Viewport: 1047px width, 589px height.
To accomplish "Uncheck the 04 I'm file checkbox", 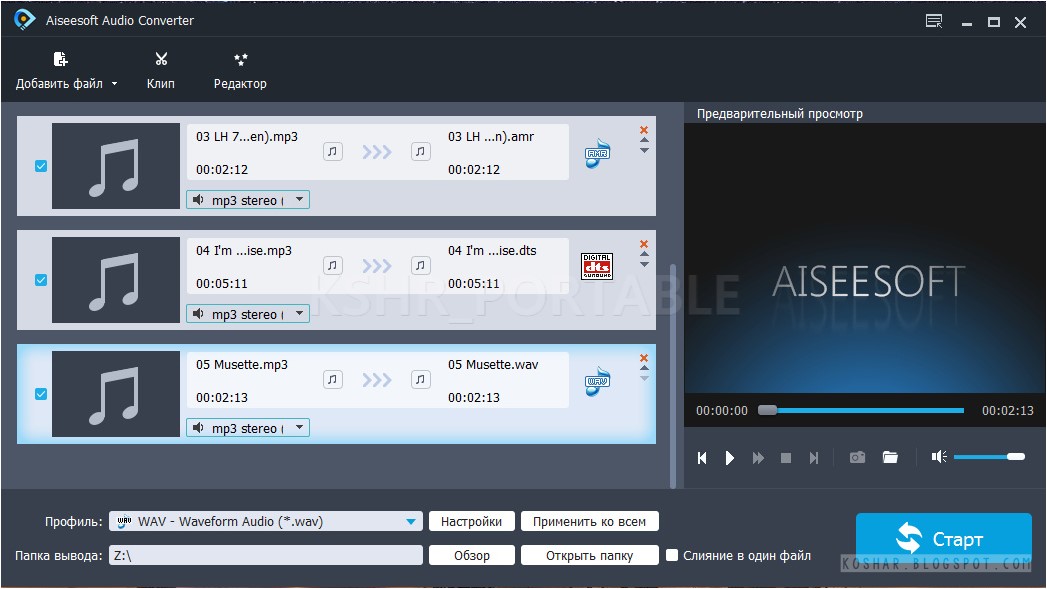I will tap(41, 280).
